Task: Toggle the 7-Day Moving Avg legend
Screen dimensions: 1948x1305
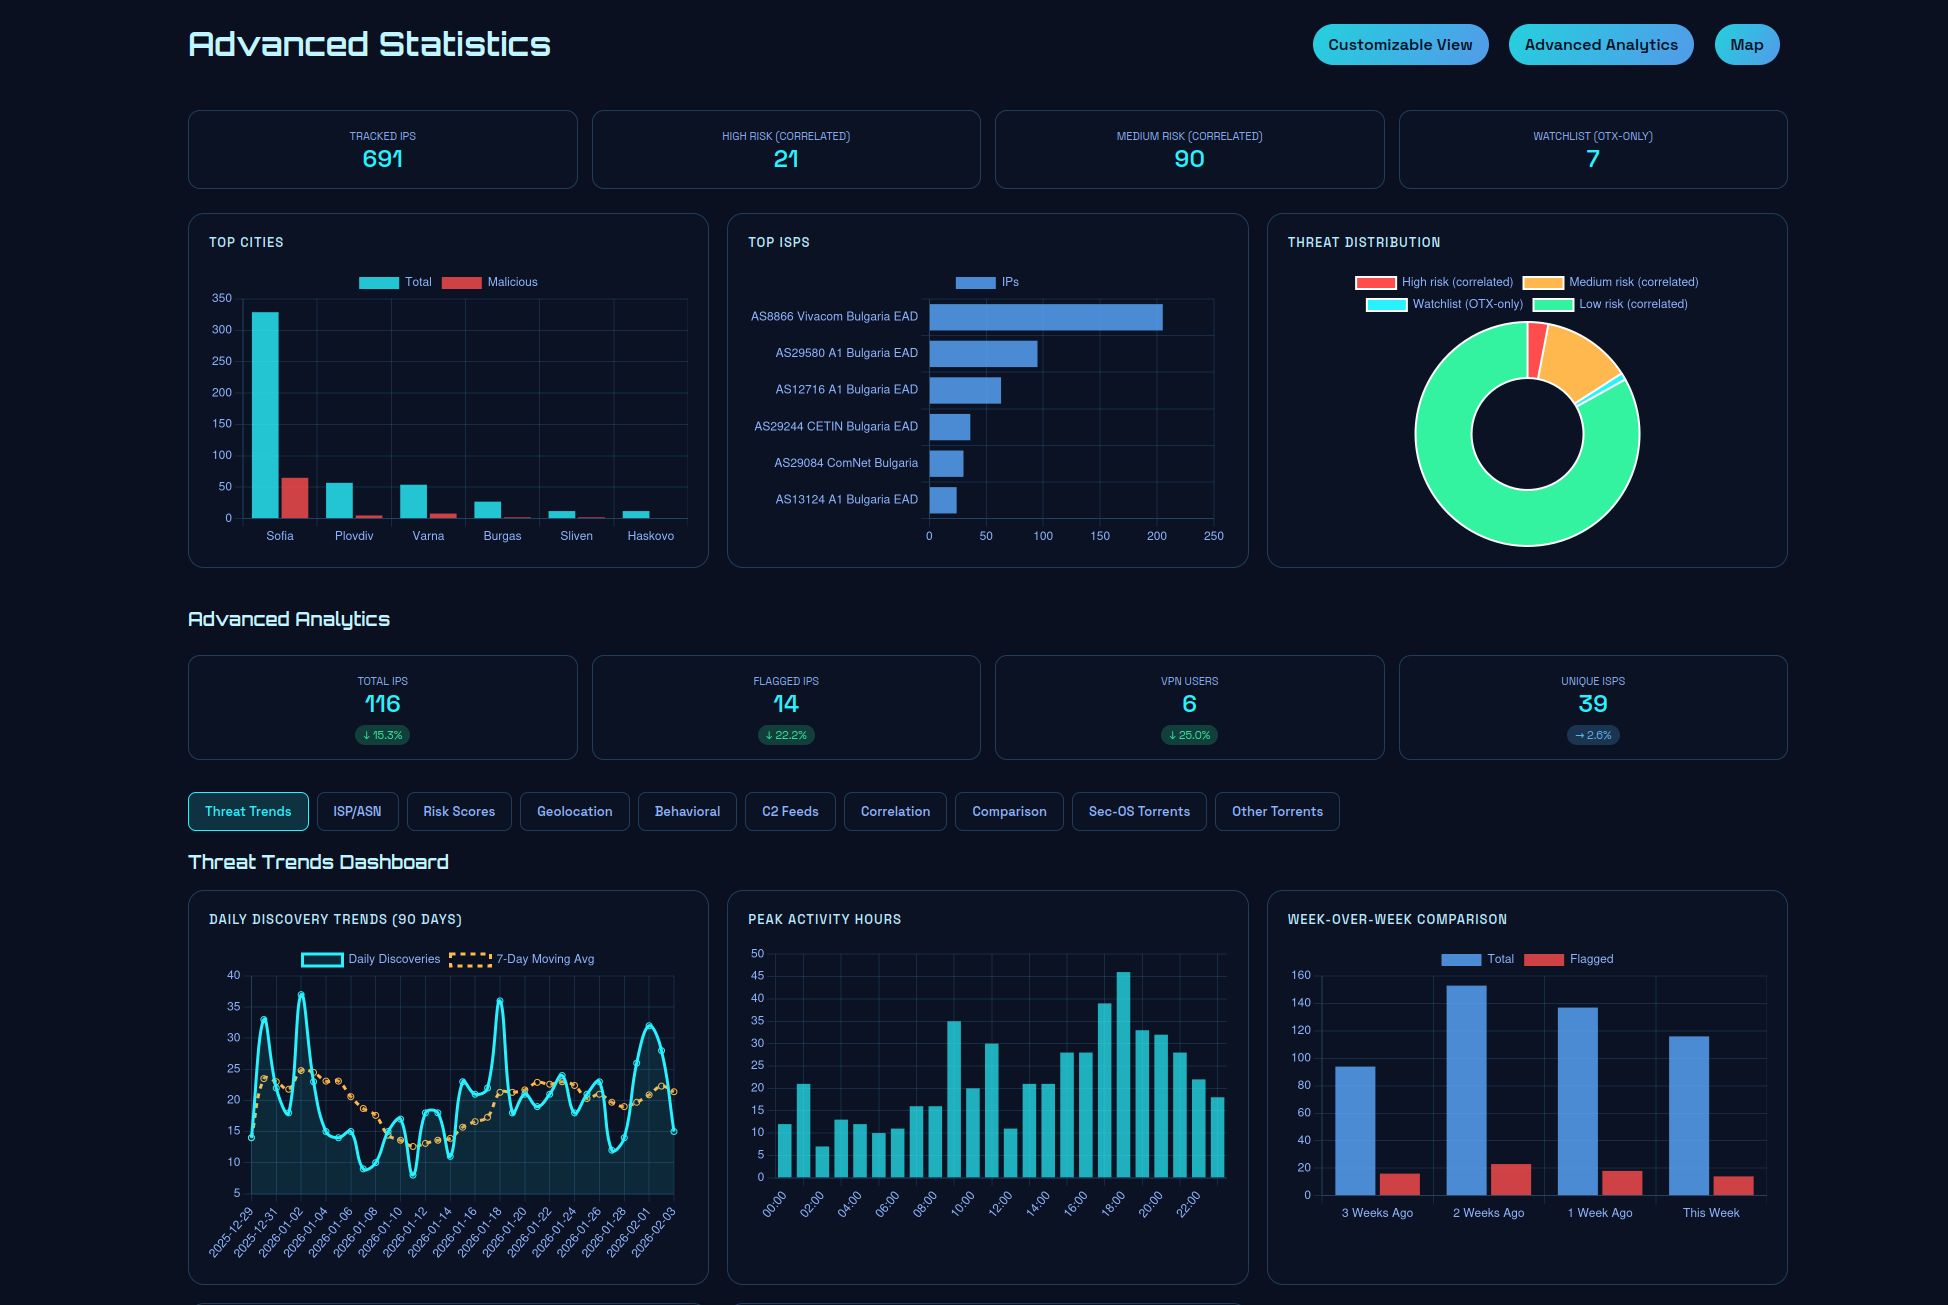Action: (544, 958)
